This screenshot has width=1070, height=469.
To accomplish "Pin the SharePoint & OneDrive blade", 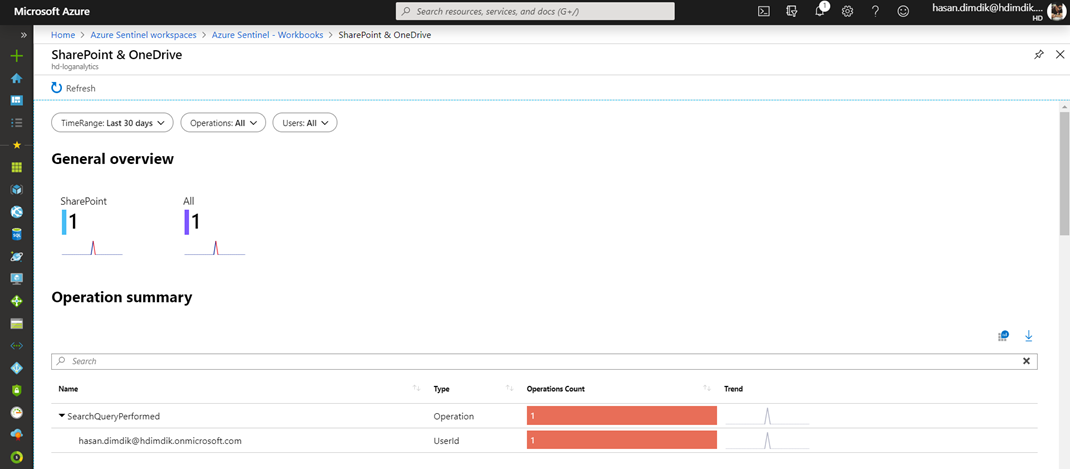I will (1039, 55).
